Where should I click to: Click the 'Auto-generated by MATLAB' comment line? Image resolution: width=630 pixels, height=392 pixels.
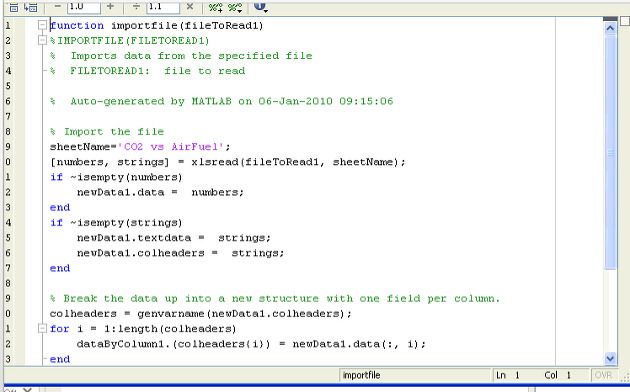click(221, 101)
